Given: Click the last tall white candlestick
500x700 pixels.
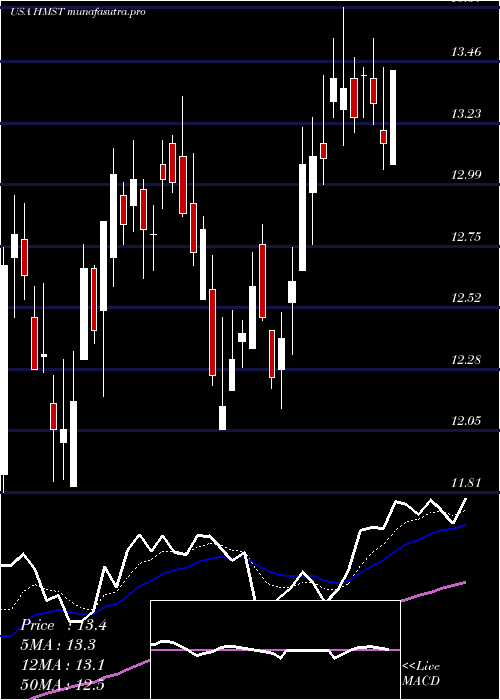Looking at the screenshot, I should (393, 117).
